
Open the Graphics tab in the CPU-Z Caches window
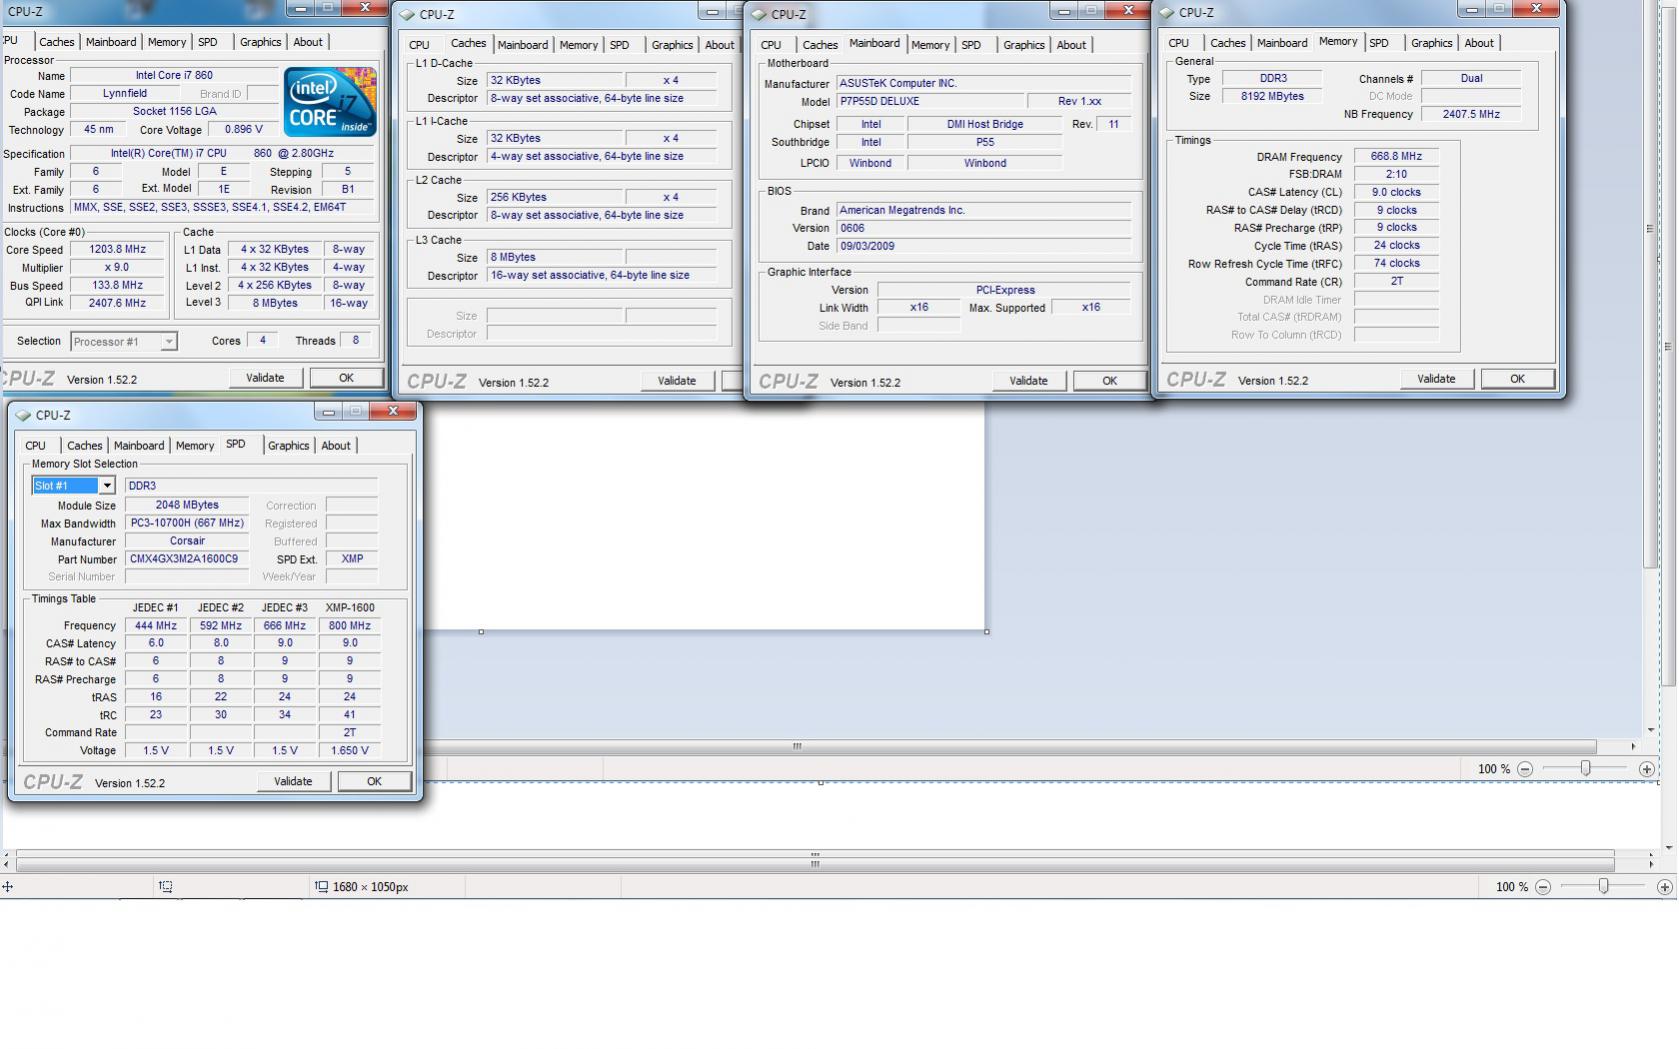click(x=672, y=45)
